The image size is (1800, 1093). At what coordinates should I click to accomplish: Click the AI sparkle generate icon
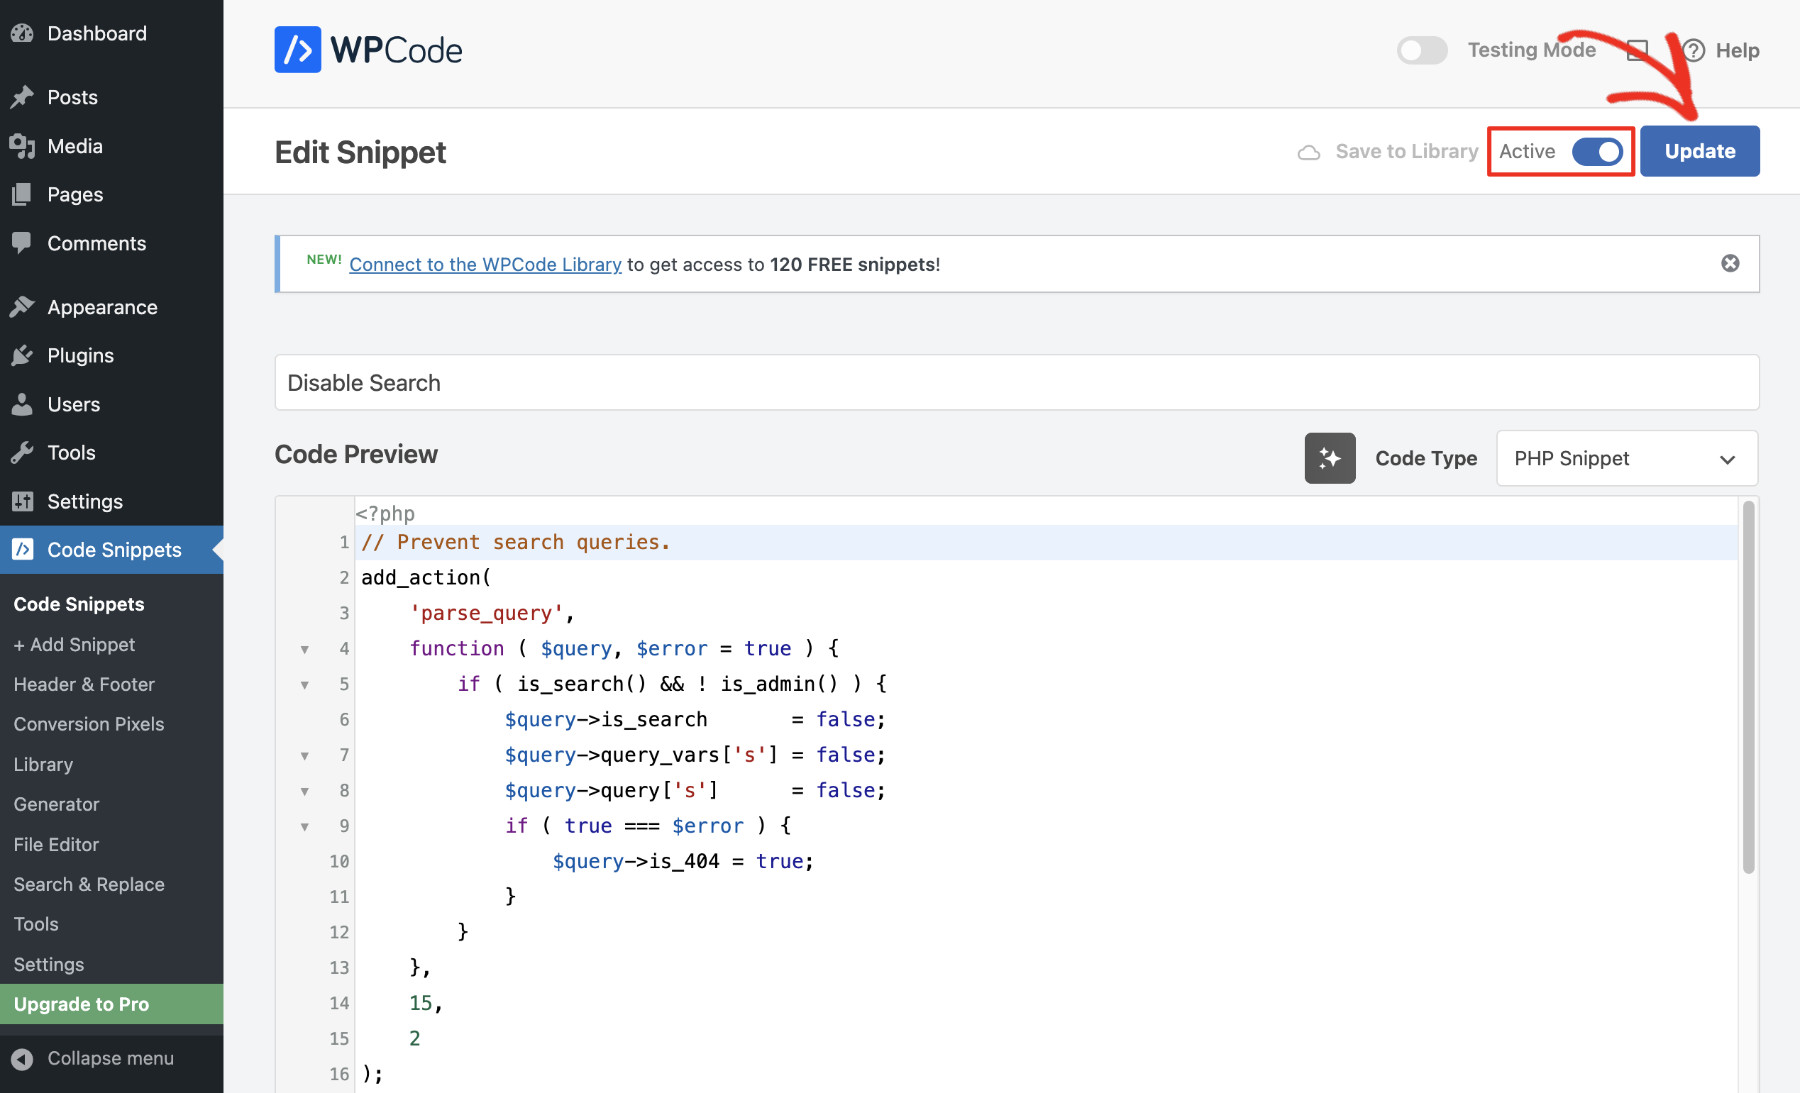(1329, 458)
